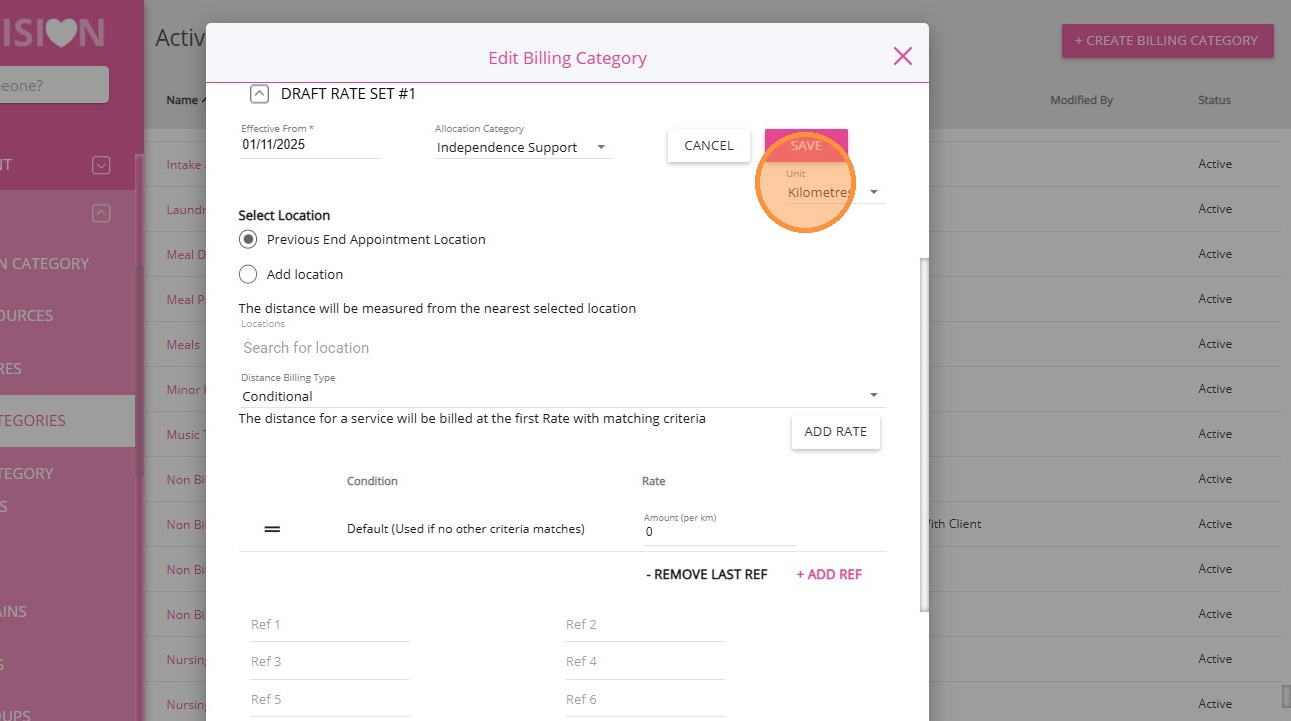This screenshot has width=1291, height=721.
Task: Click the Search for location field
Action: point(560,348)
